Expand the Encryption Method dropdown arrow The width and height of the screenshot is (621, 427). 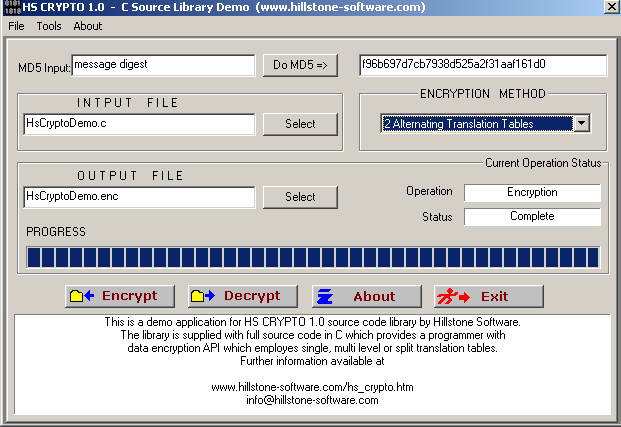click(581, 124)
